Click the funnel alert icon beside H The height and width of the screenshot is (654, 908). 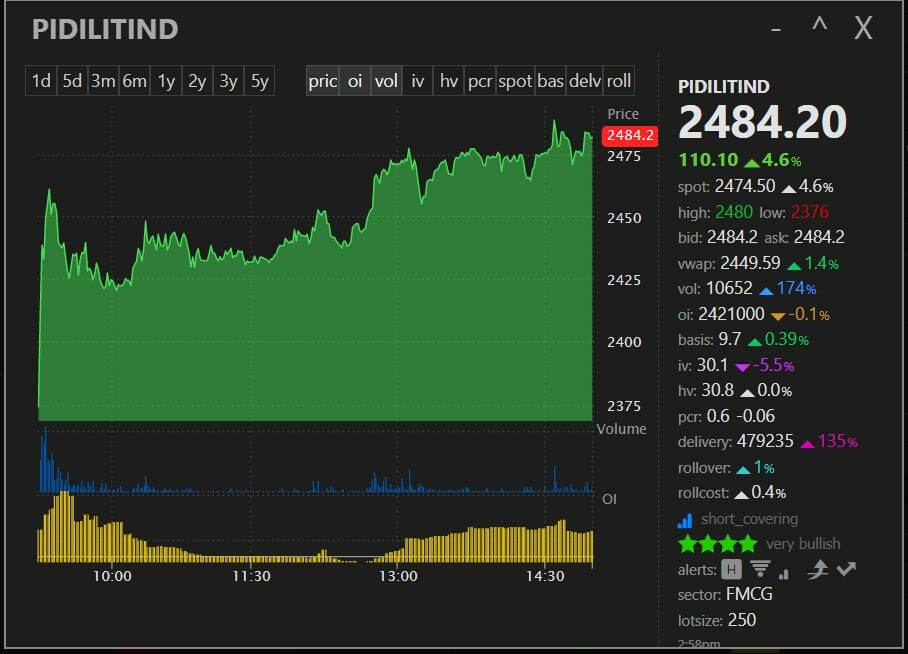760,569
